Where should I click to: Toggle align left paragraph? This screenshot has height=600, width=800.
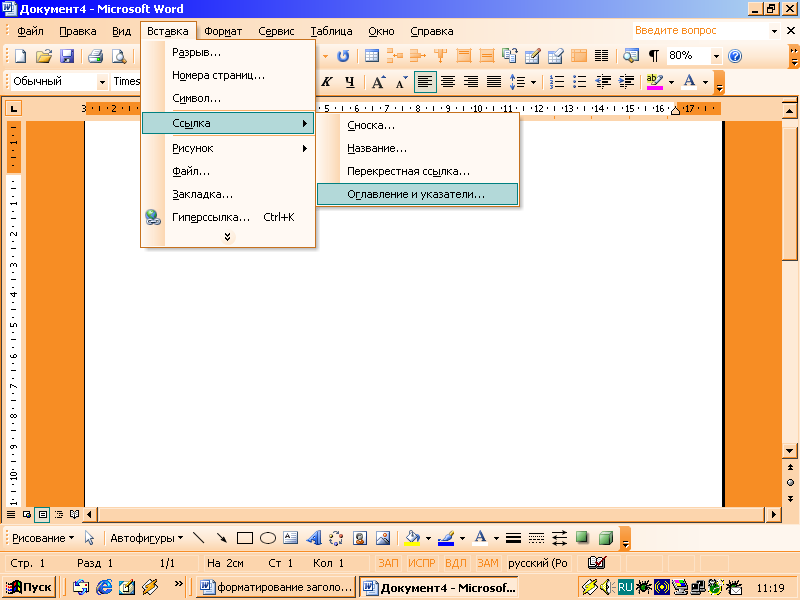425,82
